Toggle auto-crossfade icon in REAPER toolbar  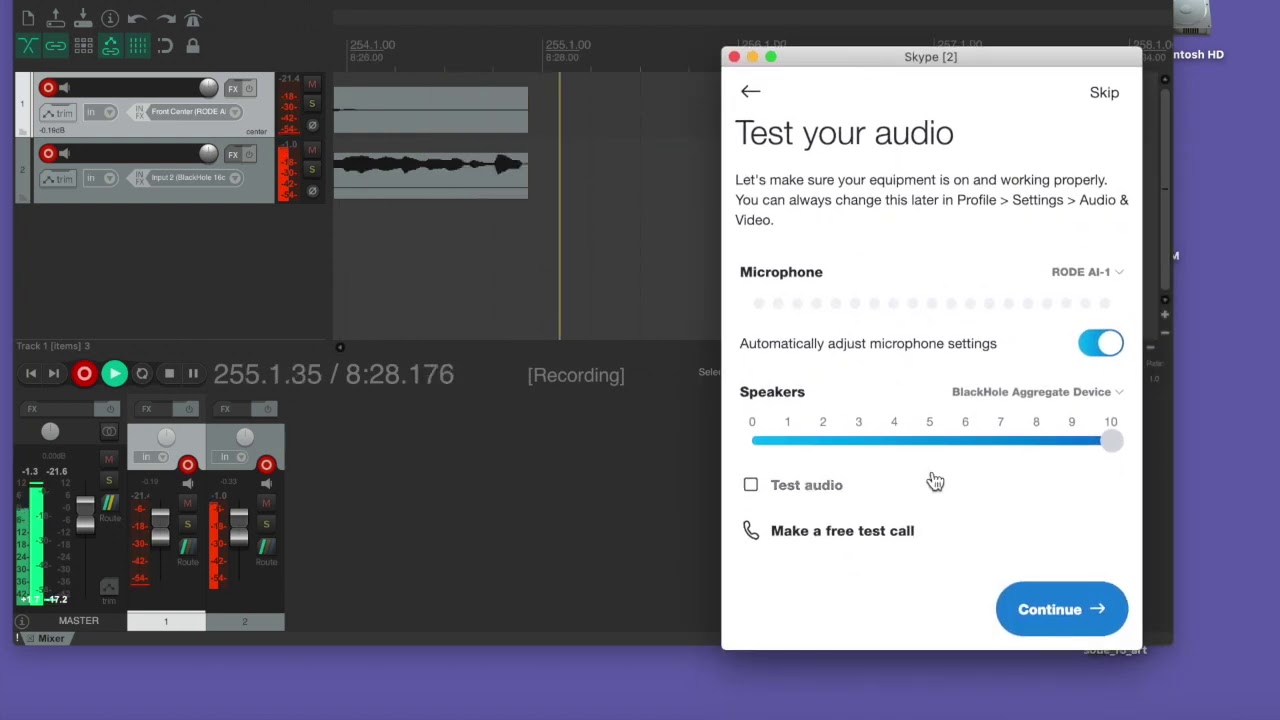(x=28, y=45)
